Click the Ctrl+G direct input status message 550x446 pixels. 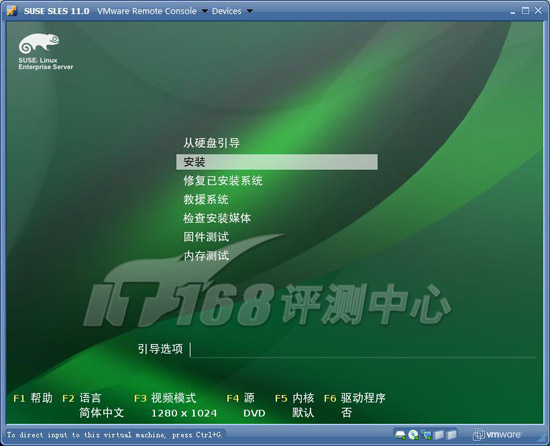(114, 435)
